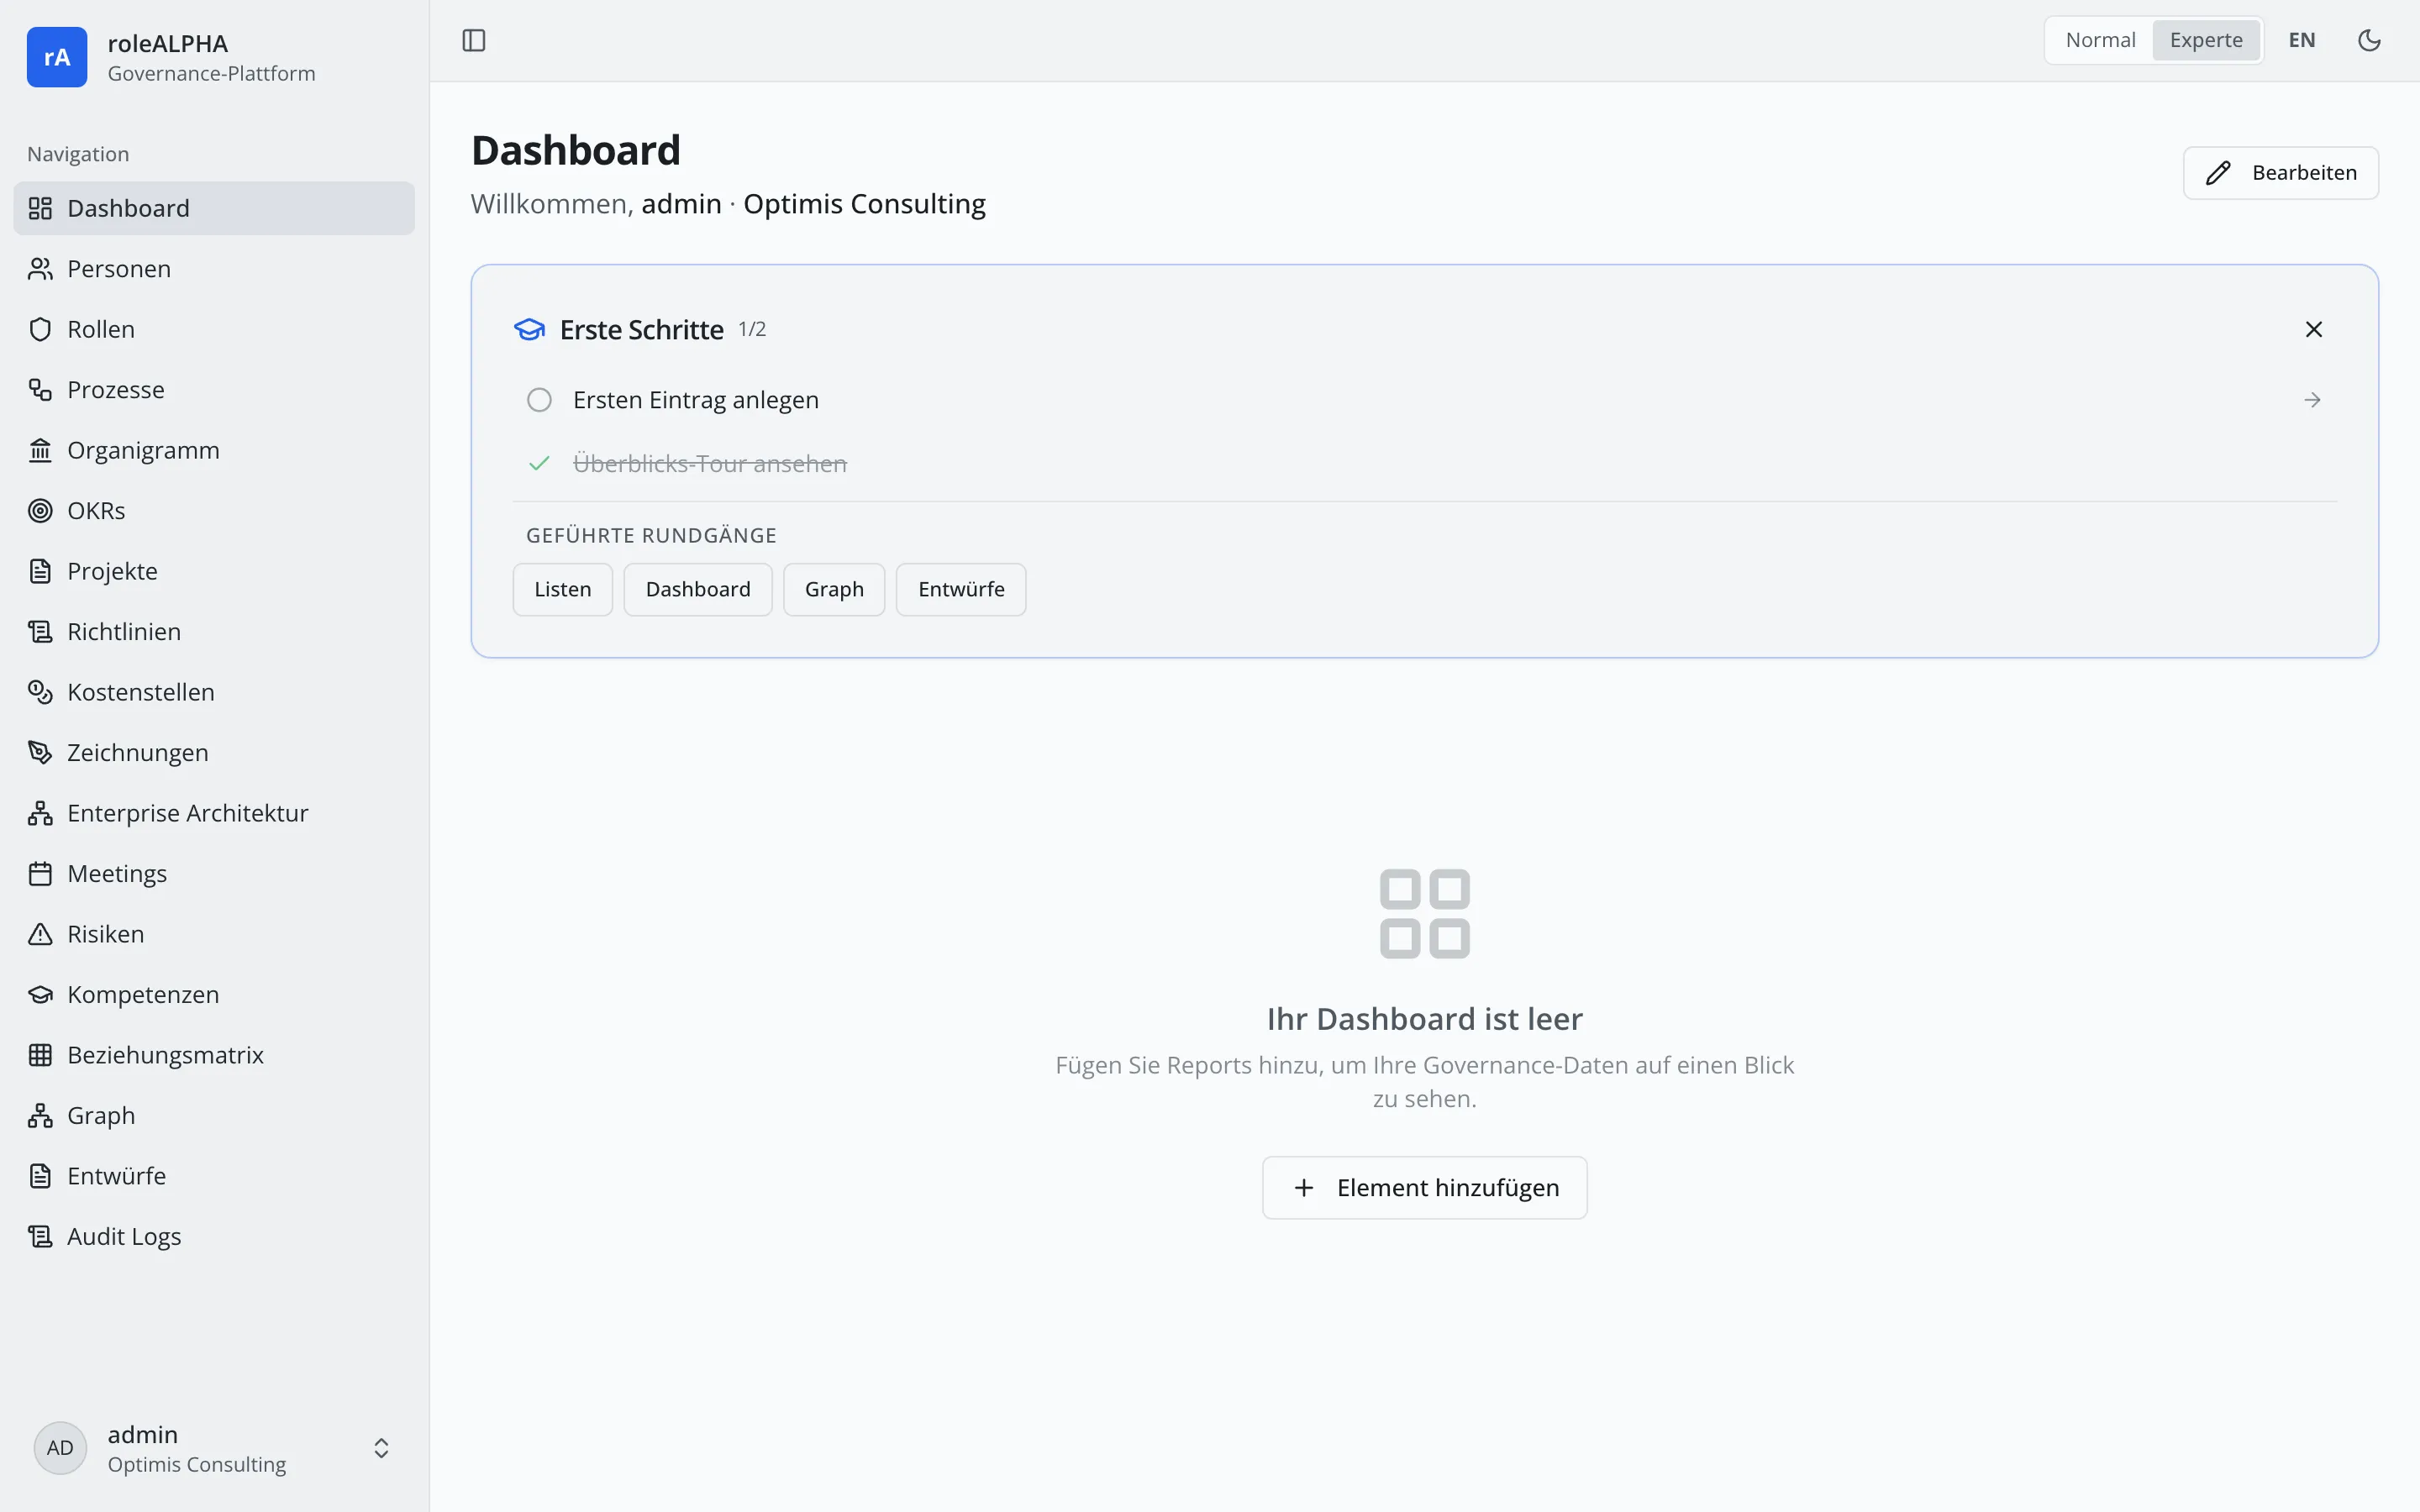
Task: Click the OKRs target icon
Action: click(x=40, y=511)
